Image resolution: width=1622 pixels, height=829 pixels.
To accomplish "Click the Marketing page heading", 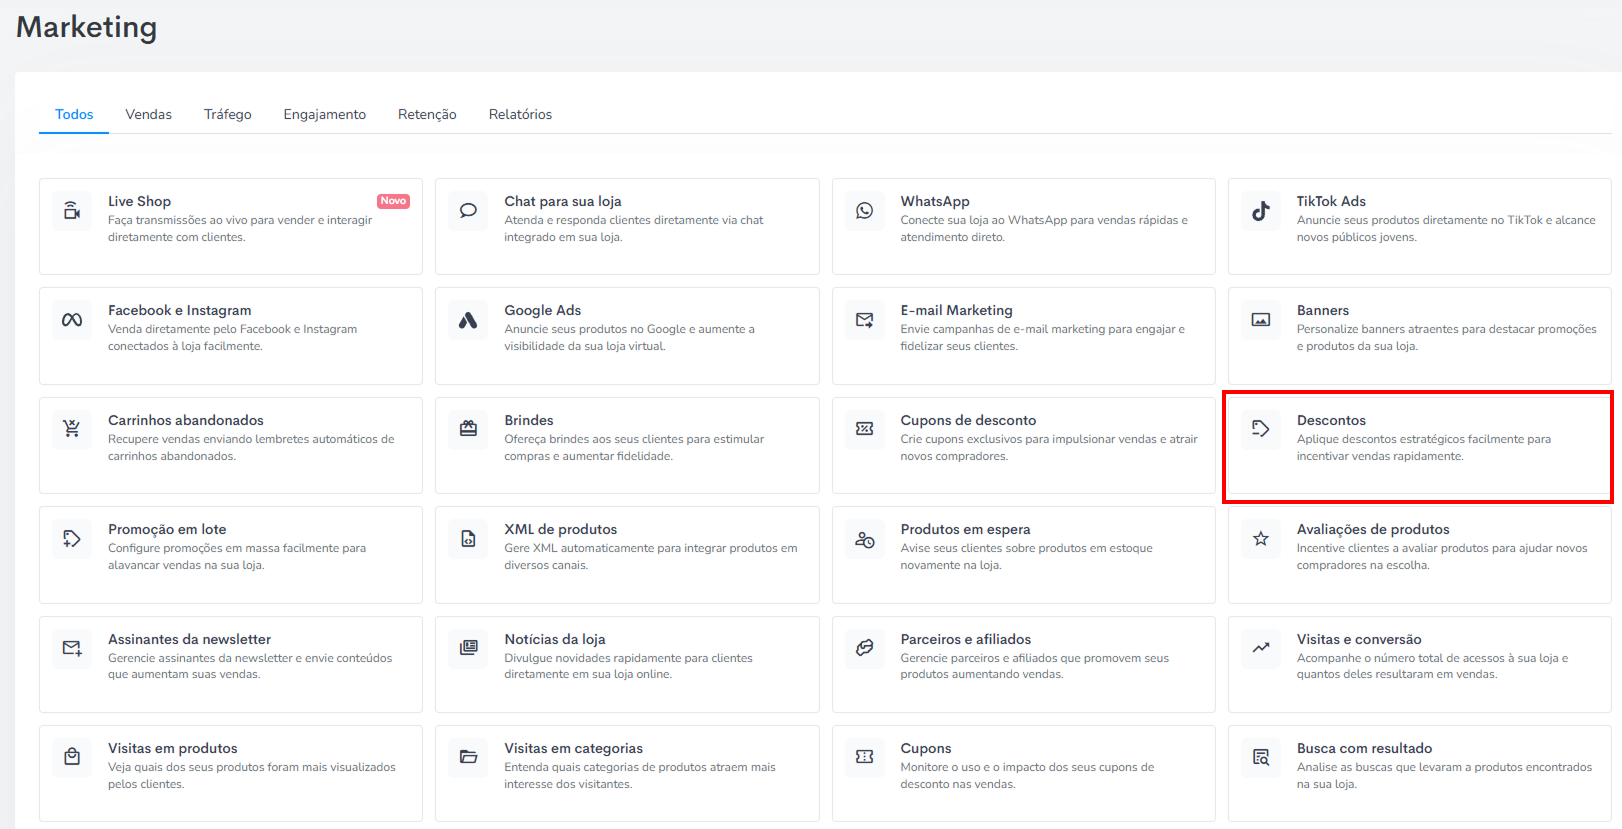I will tap(87, 27).
